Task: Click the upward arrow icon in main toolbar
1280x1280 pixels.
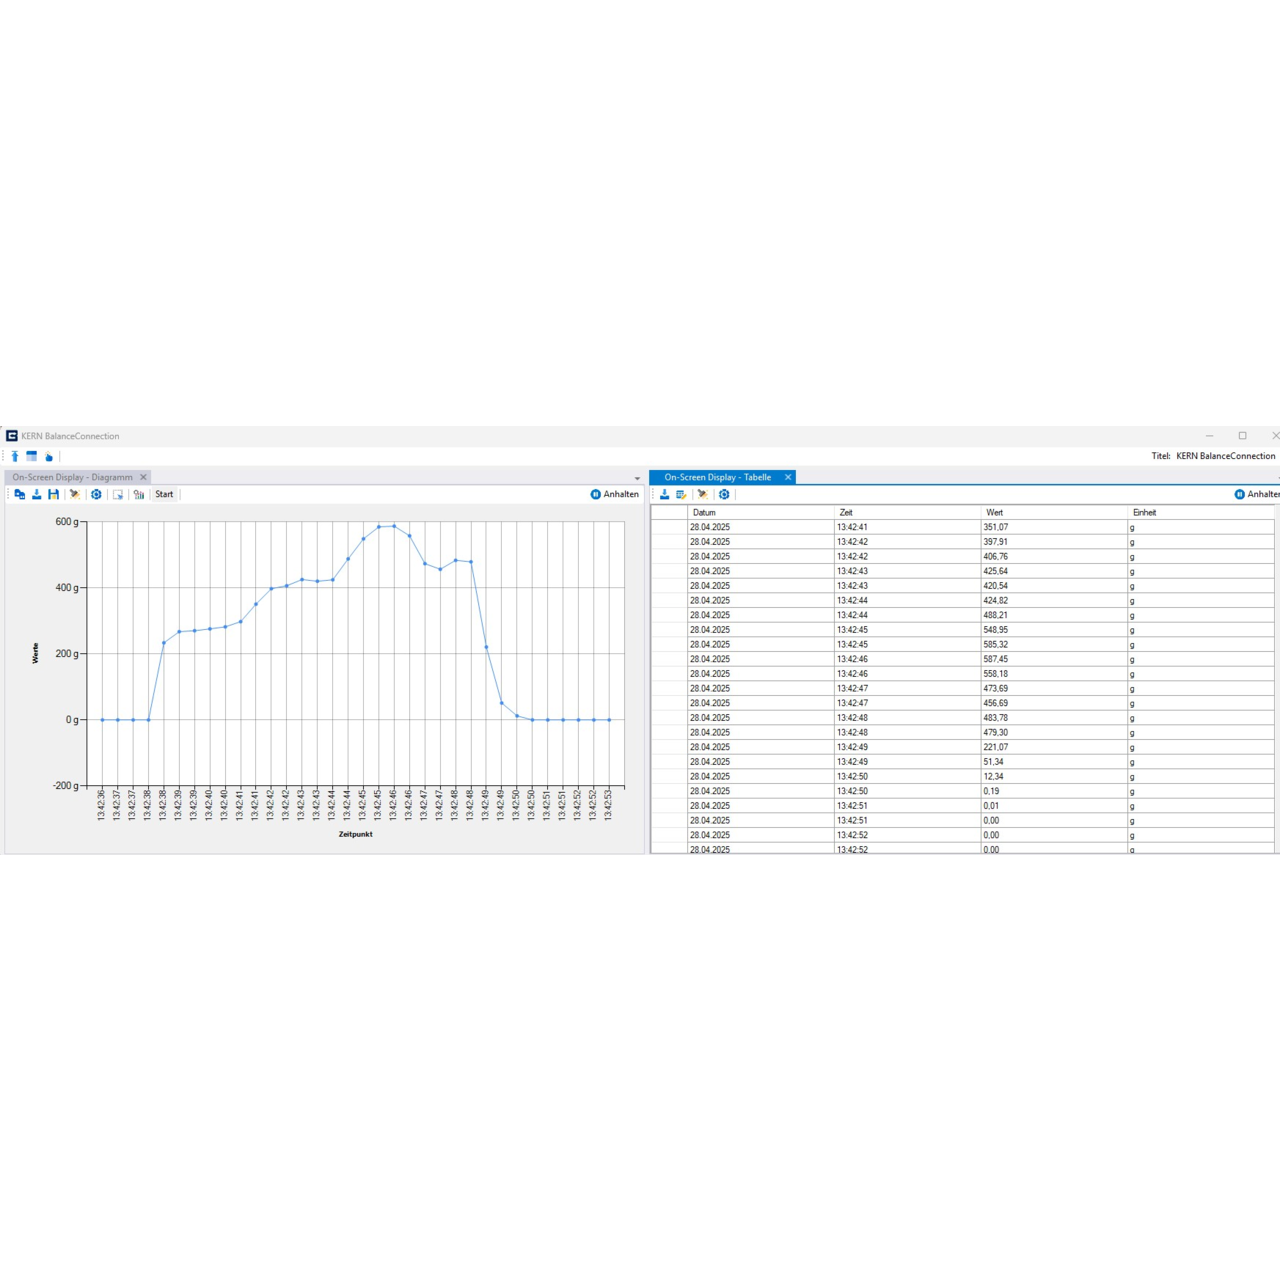Action: point(15,456)
